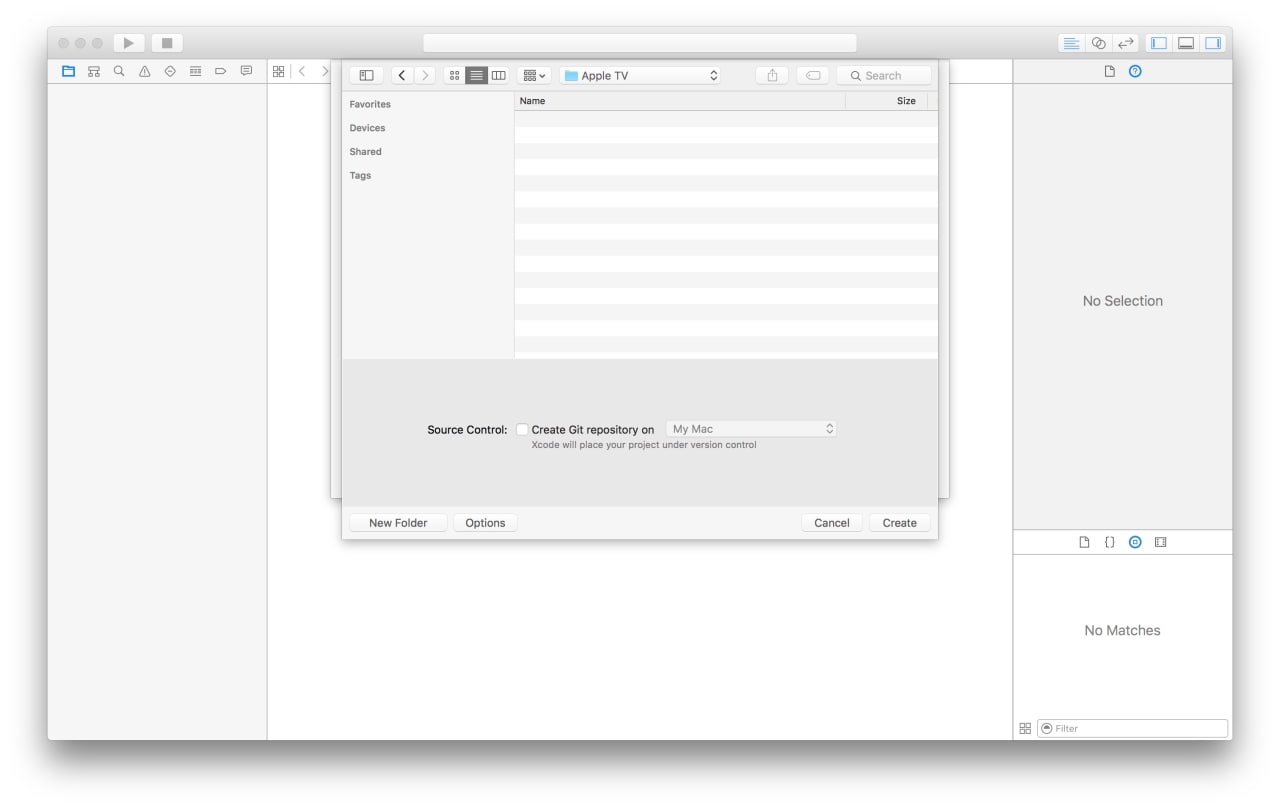The width and height of the screenshot is (1280, 808).
Task: Select Tags section in sidebar
Action: pos(360,176)
